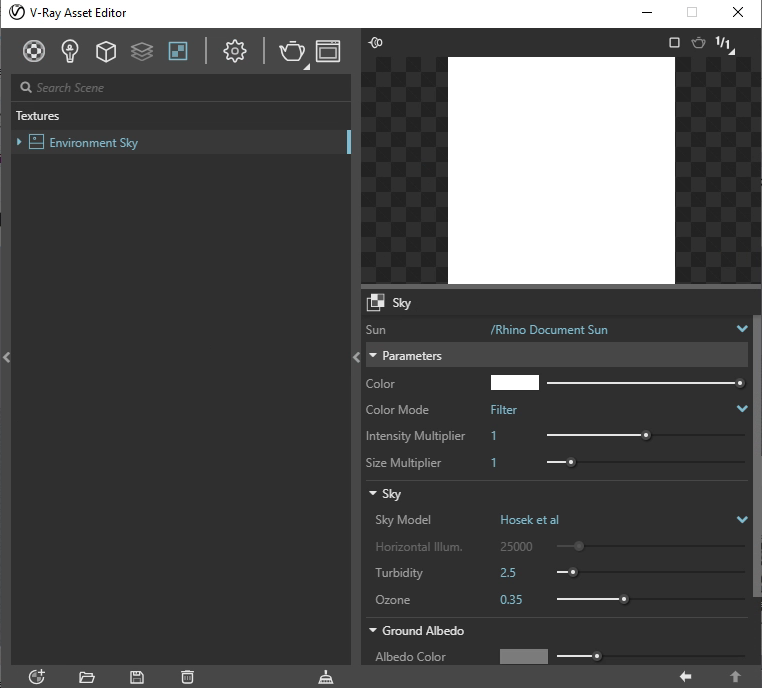Open the Color Mode Filter dropdown

[x=742, y=409]
